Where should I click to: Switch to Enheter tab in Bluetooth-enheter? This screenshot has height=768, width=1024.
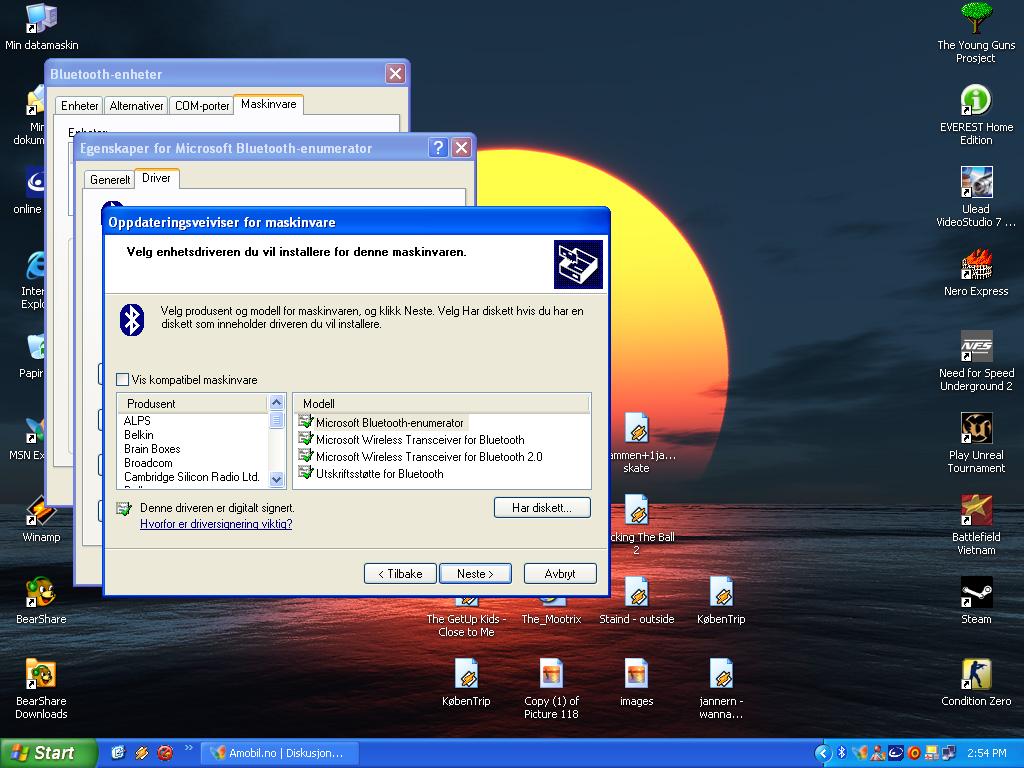[x=80, y=106]
